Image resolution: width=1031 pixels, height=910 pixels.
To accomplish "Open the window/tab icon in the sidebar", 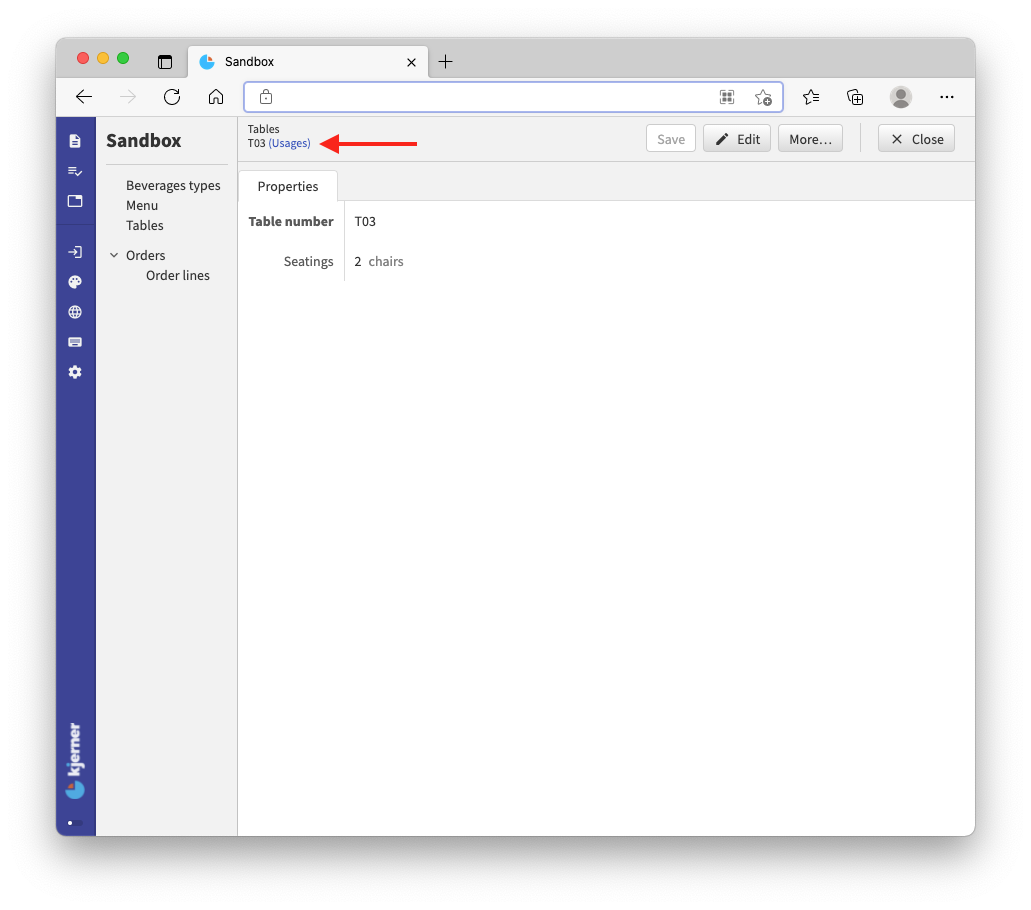I will (75, 201).
